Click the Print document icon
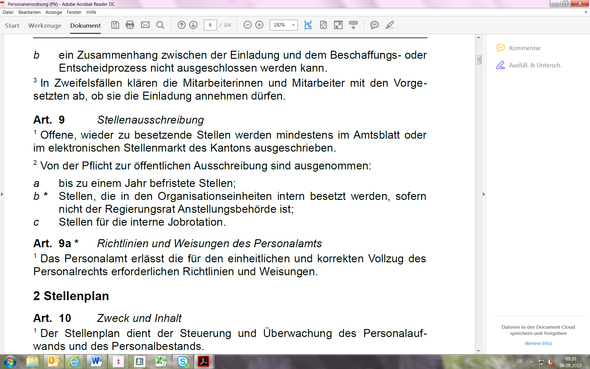This screenshot has height=369, width=590. (130, 25)
